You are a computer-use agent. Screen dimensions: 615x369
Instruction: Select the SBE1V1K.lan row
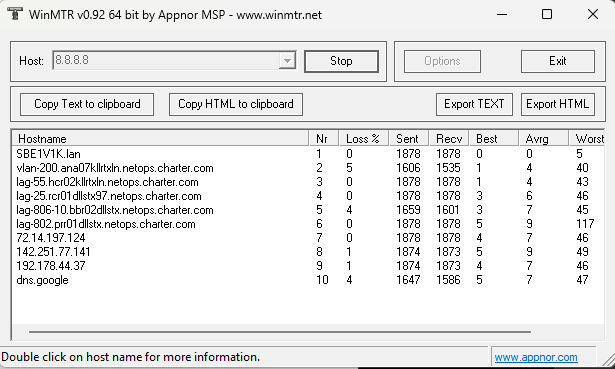coord(308,154)
